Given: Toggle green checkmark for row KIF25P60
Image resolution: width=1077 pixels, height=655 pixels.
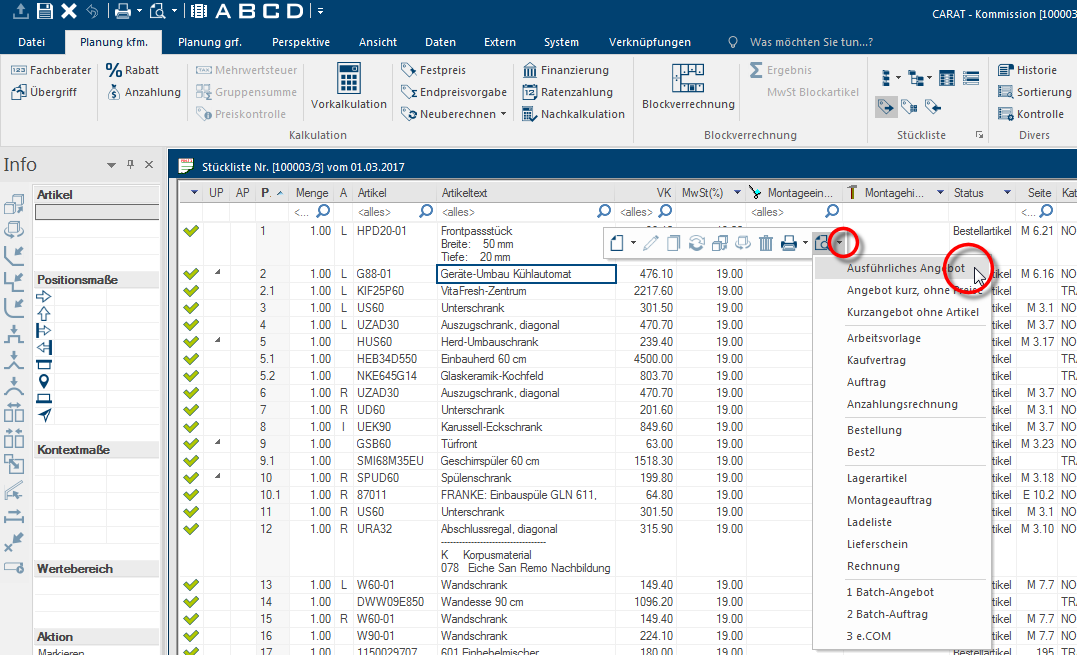Looking at the screenshot, I should click(192, 291).
